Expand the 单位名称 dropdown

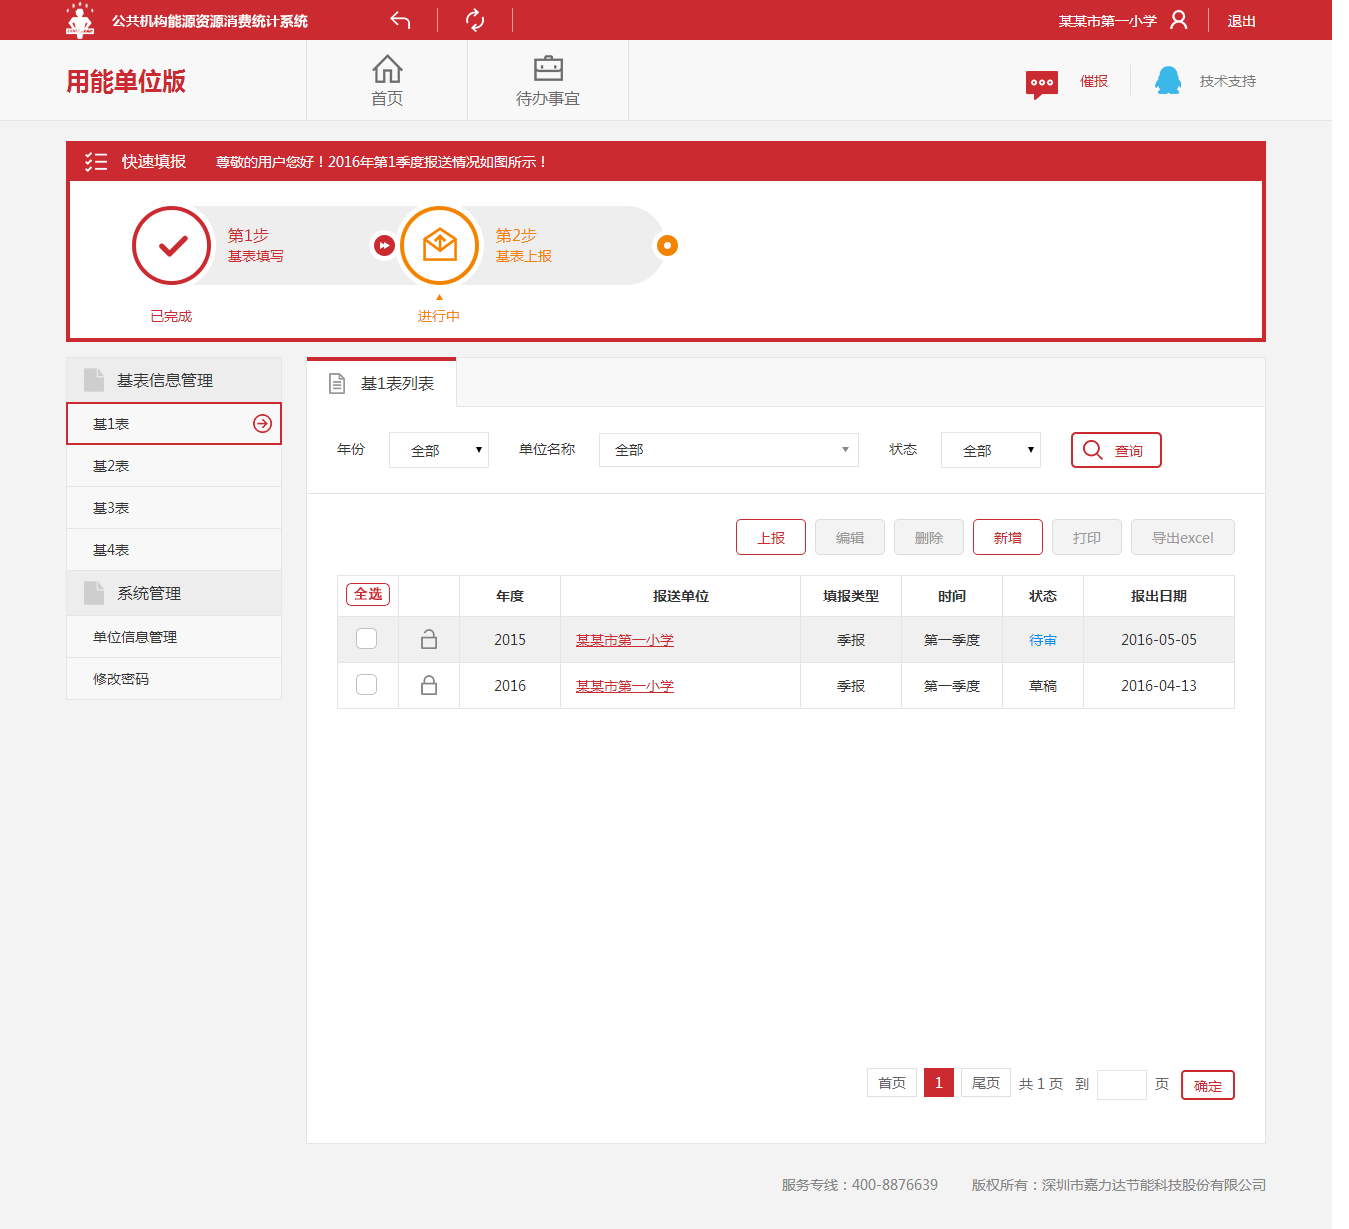tap(727, 450)
